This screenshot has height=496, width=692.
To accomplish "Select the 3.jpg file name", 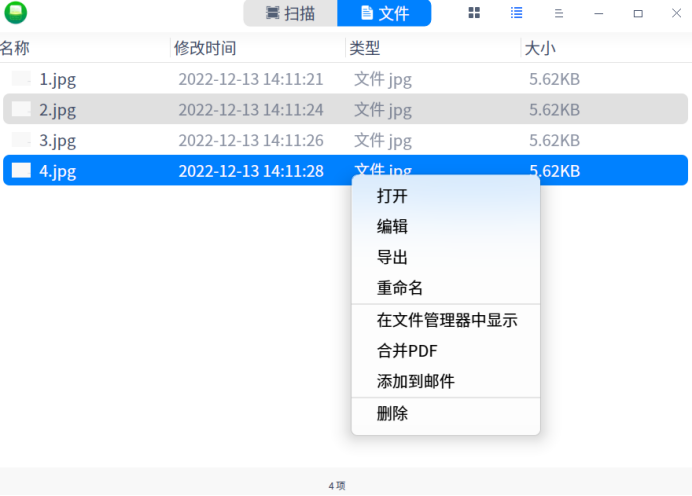I will (x=57, y=140).
